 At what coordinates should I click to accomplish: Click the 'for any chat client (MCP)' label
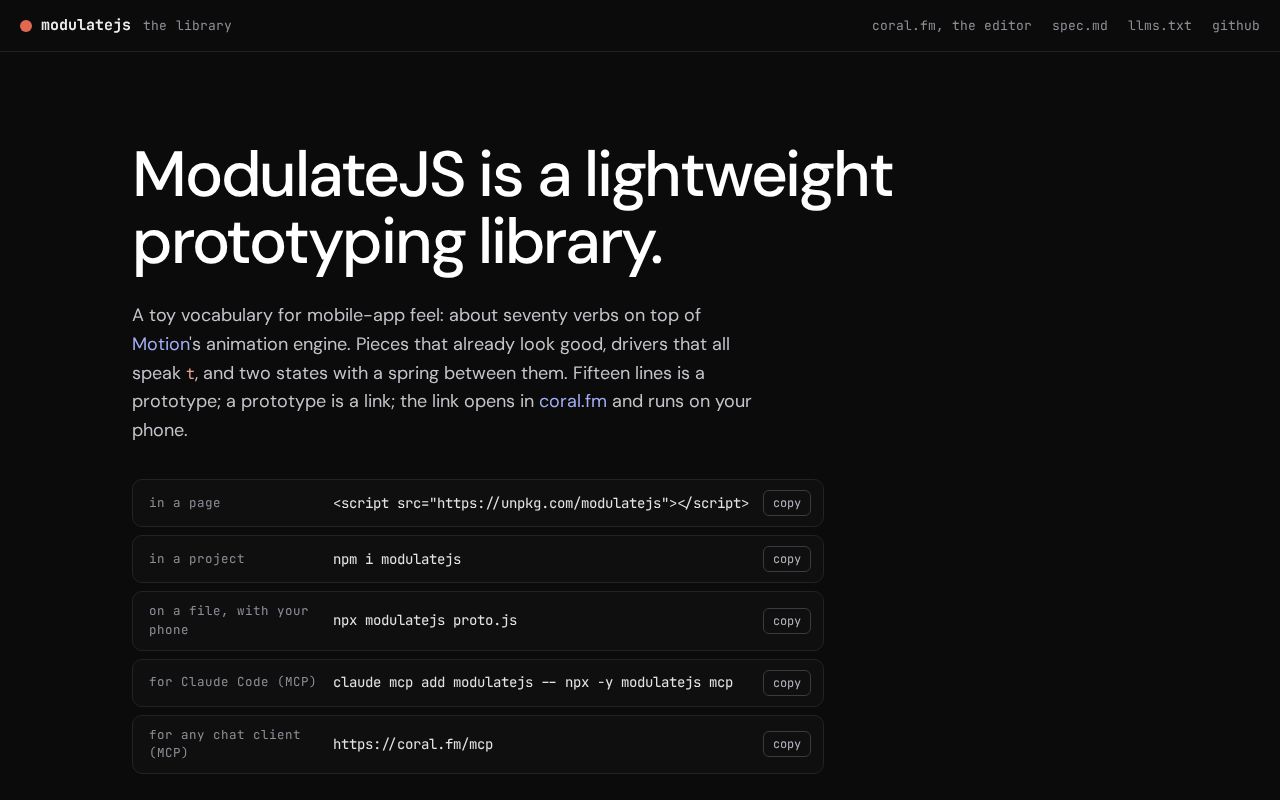[225, 743]
